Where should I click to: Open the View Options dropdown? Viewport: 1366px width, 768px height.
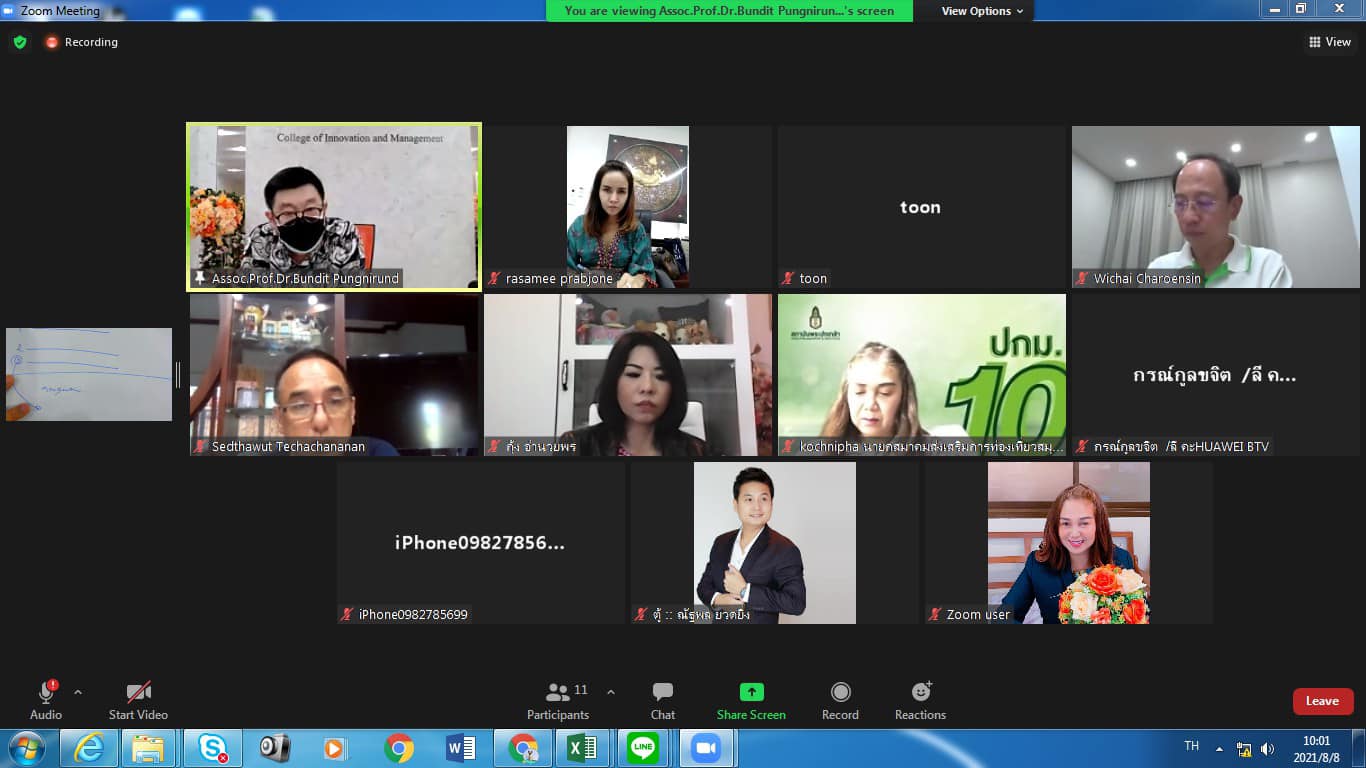(982, 11)
